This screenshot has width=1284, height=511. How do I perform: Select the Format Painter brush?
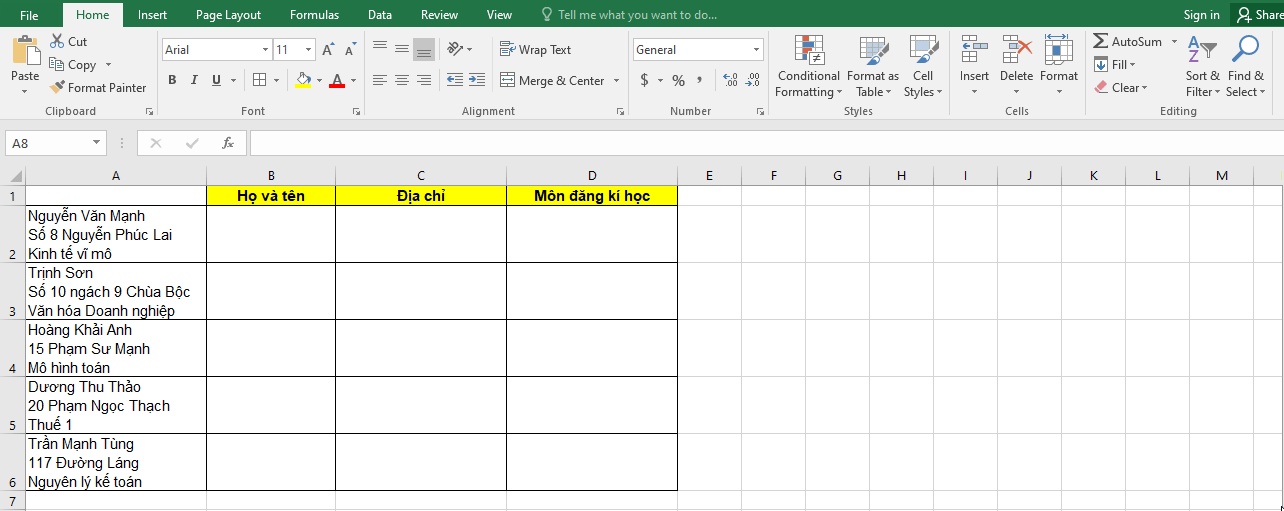pyautogui.click(x=57, y=87)
